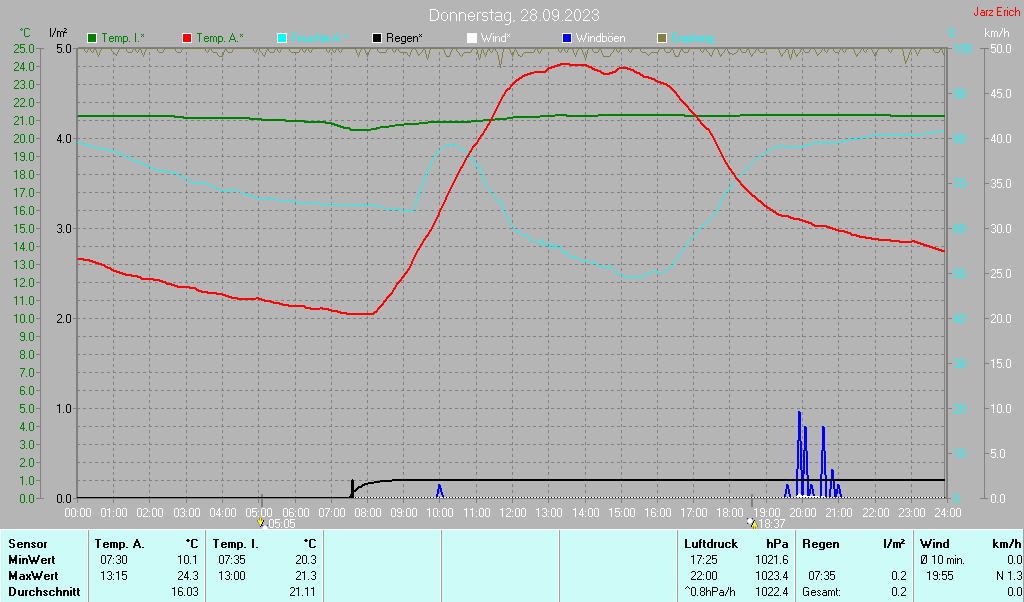Click the '12:00' time axis label
This screenshot has width=1024, height=602.
coord(512,513)
